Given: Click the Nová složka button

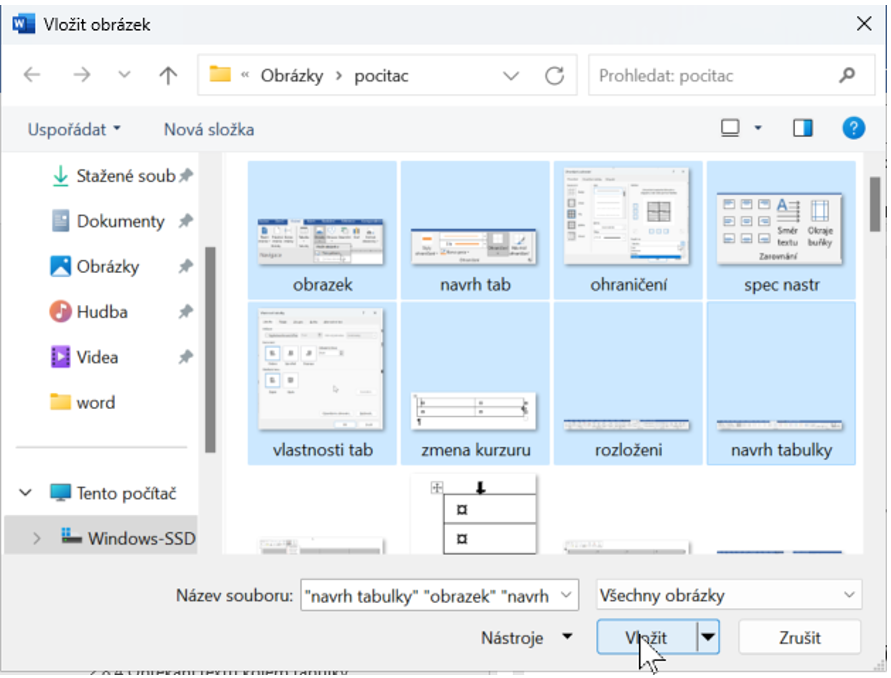Looking at the screenshot, I should pos(209,129).
